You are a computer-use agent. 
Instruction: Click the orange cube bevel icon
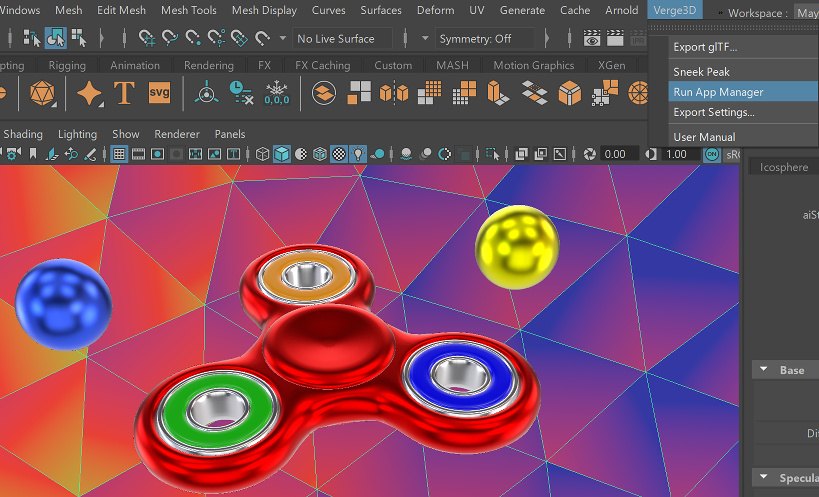tap(569, 93)
